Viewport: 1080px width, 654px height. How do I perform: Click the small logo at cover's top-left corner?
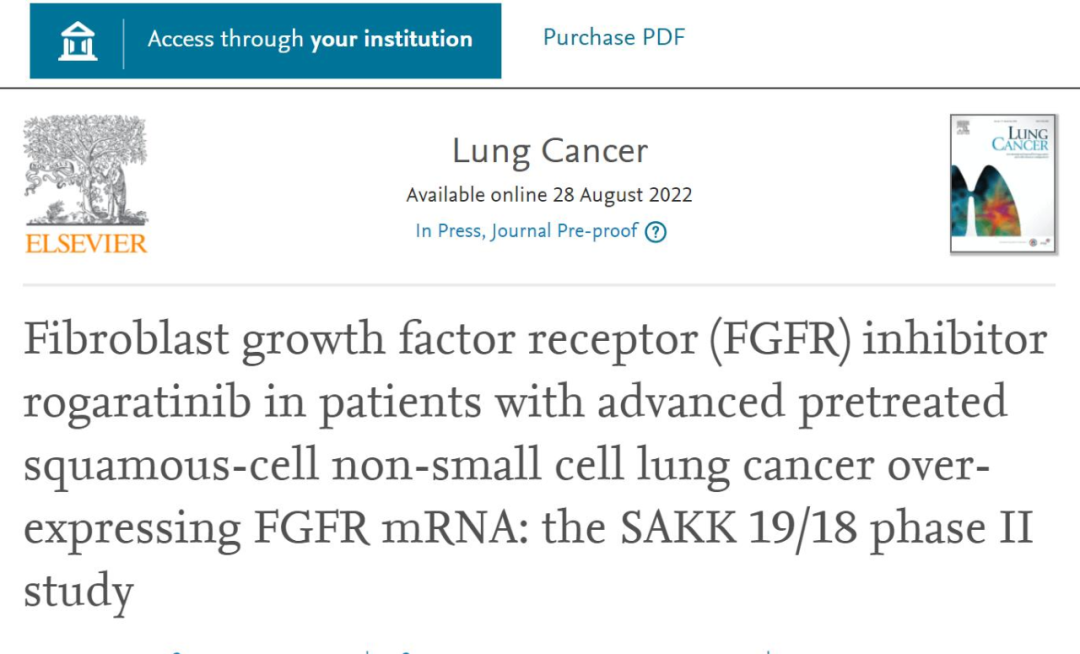pos(962,127)
